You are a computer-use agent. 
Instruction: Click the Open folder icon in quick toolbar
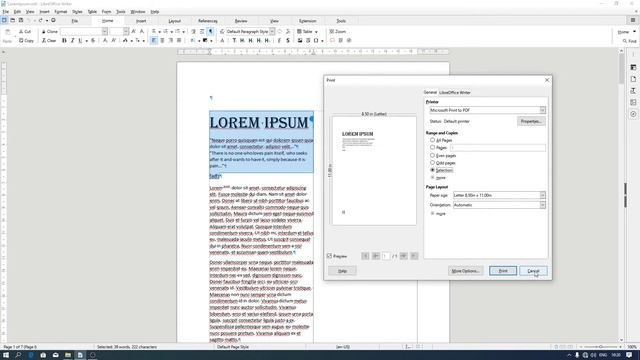[13, 20]
